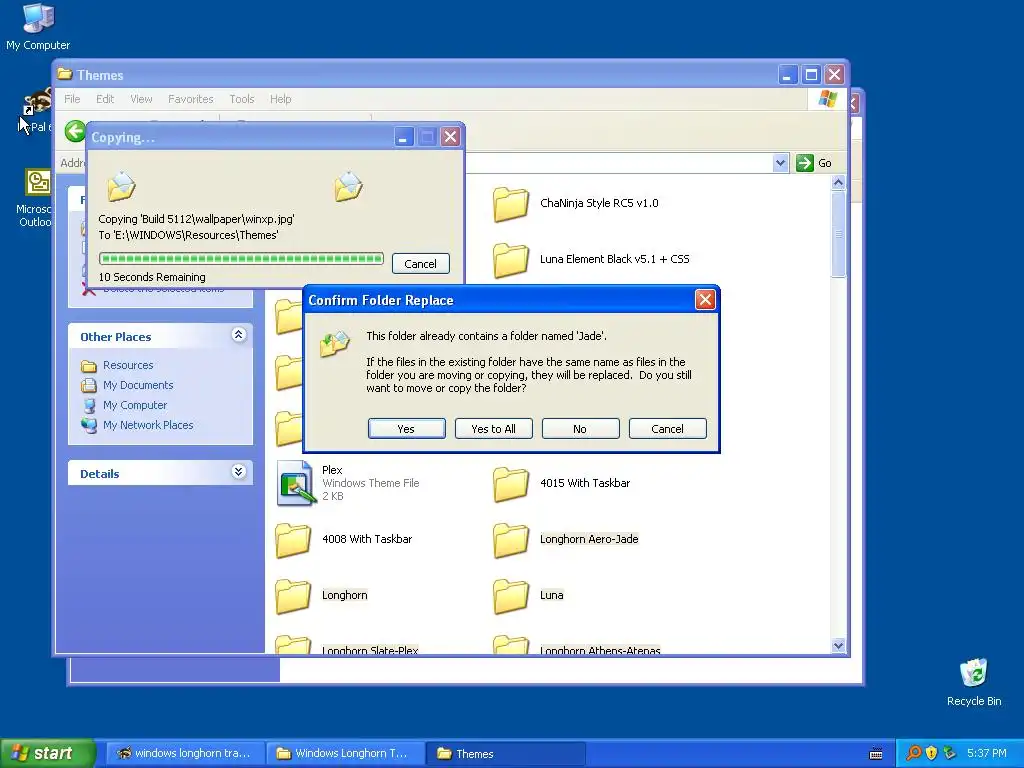Open the View menu
The width and height of the screenshot is (1024, 768).
(141, 99)
